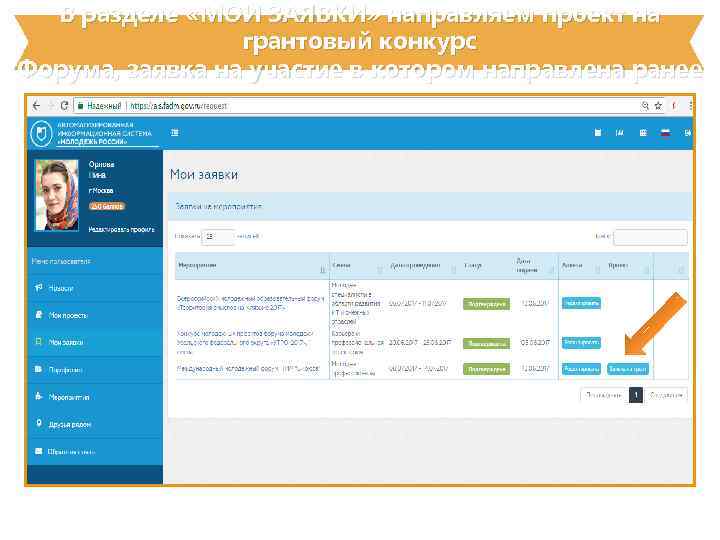720x540 pixels.
Task: Open the УТРО-2017 forum entry link
Action: point(246,343)
